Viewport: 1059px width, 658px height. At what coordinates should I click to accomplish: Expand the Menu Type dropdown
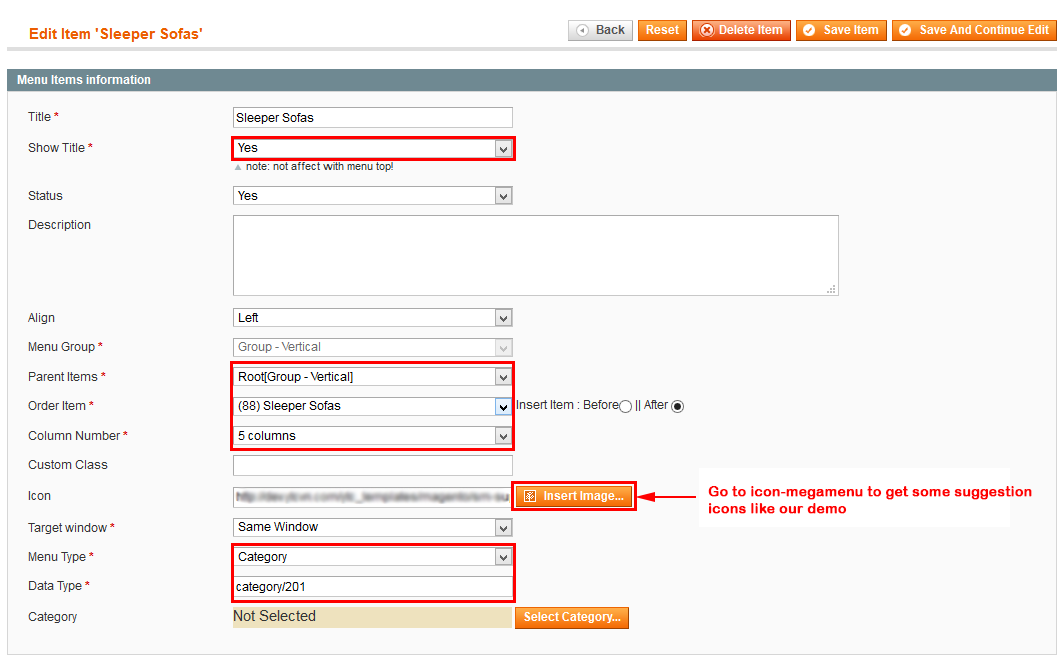[x=373, y=557]
